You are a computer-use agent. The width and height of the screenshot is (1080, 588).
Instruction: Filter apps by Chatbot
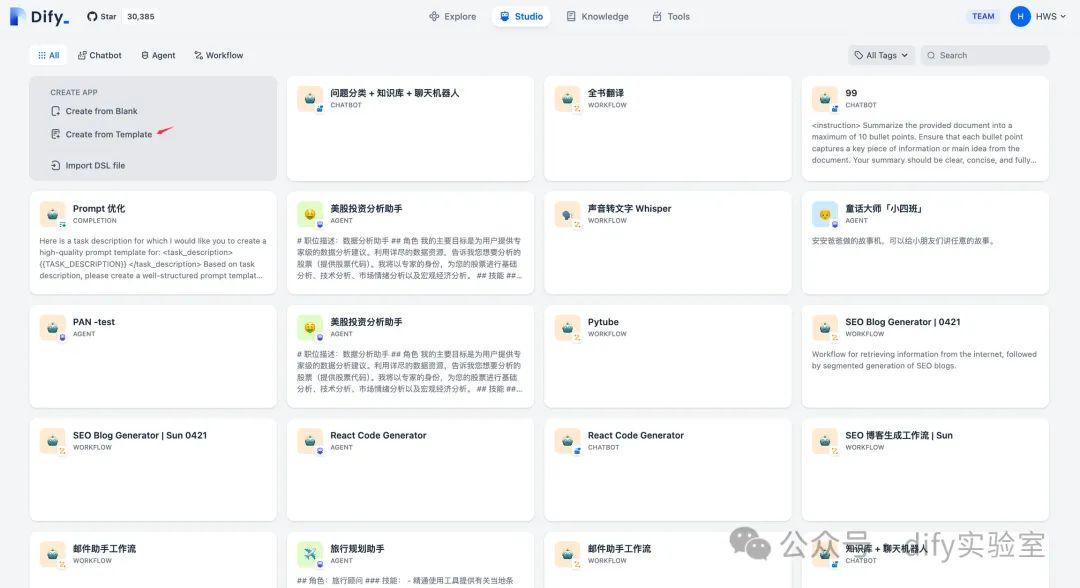coord(99,55)
